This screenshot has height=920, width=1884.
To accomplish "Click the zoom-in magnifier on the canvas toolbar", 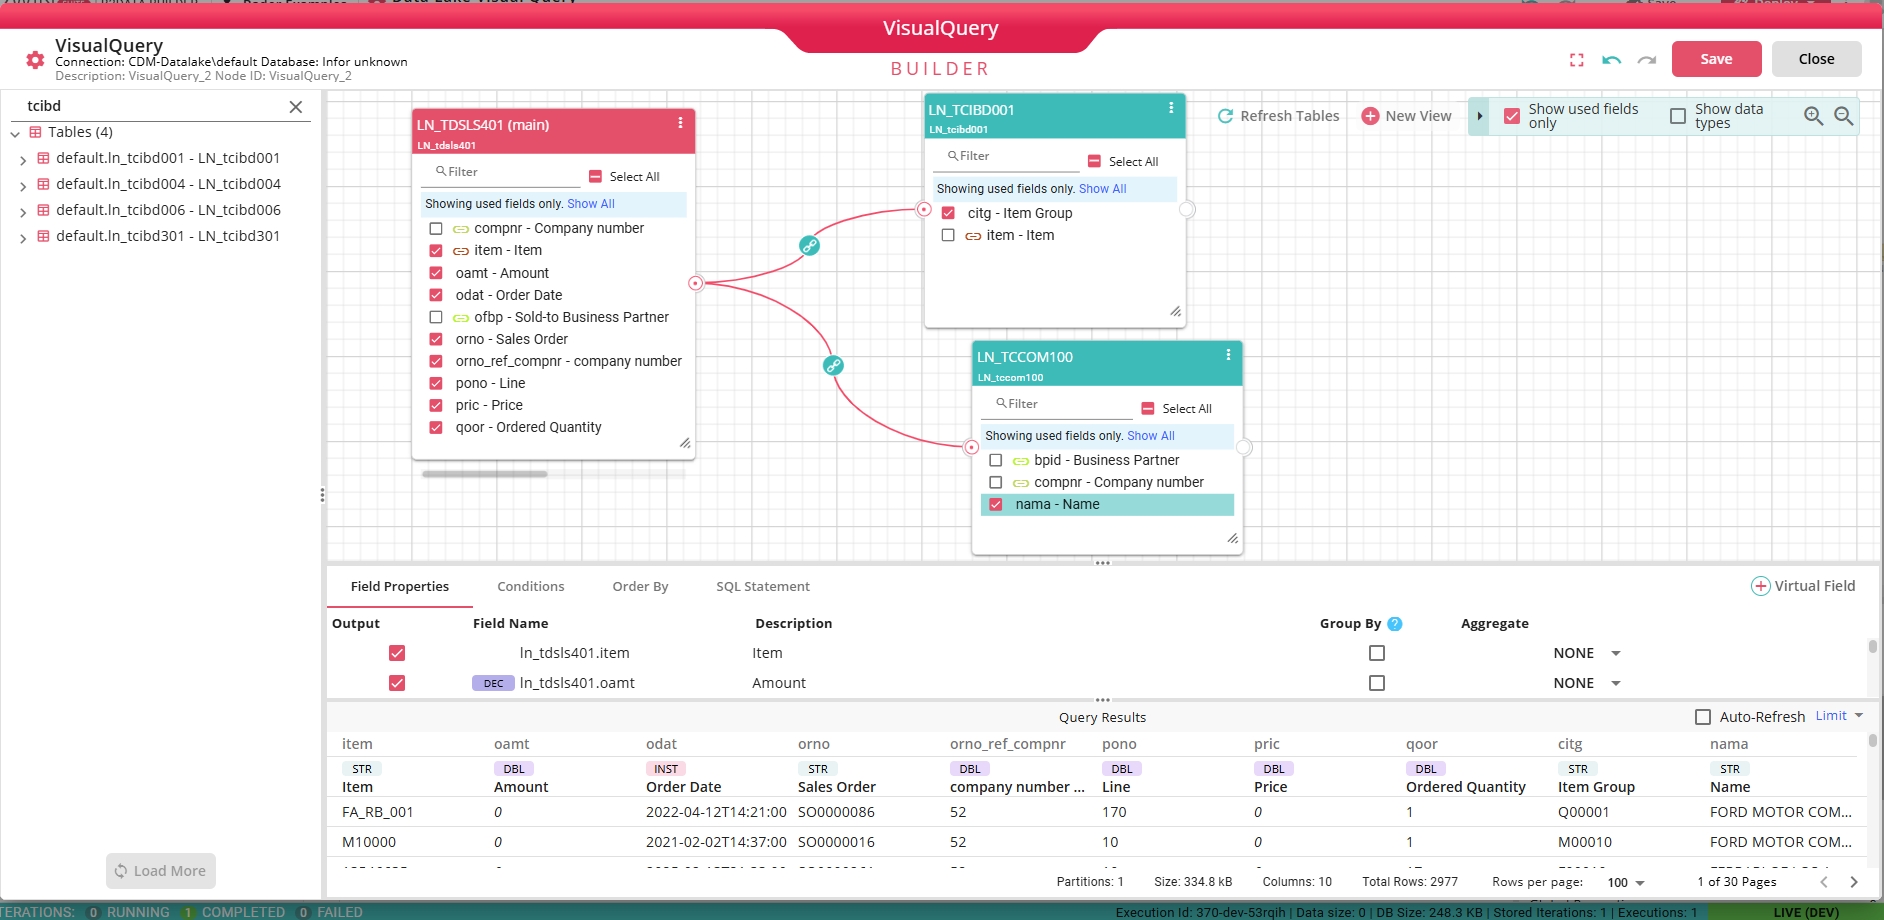I will click(x=1813, y=116).
